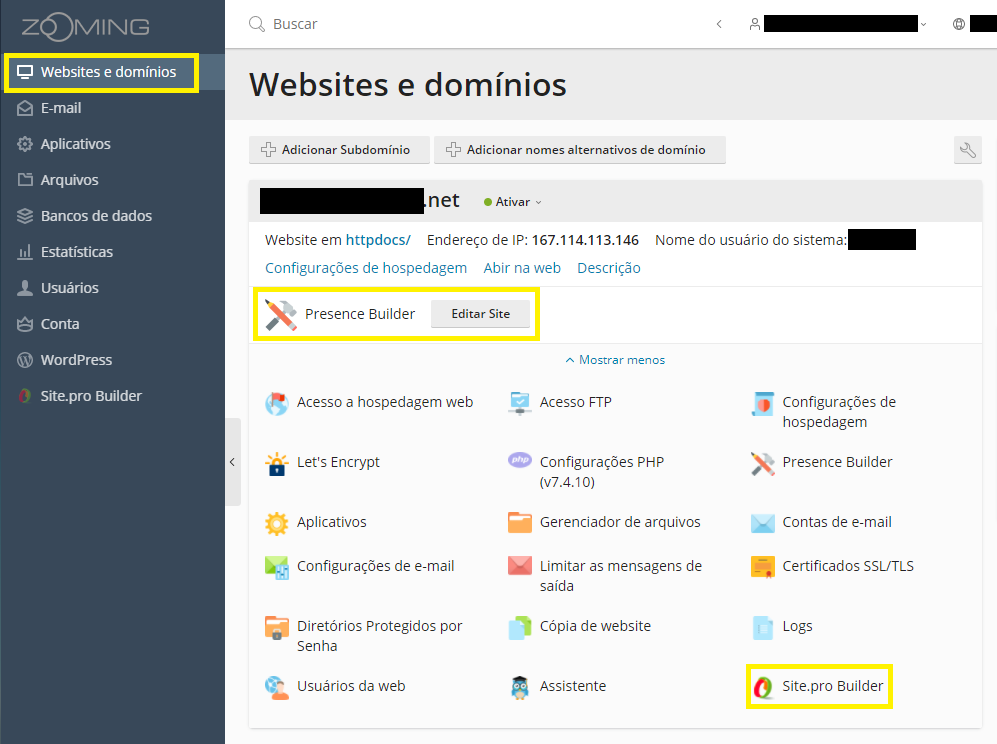This screenshot has height=744, width=997.
Task: Open Let's Encrypt icon
Action: tap(277, 464)
